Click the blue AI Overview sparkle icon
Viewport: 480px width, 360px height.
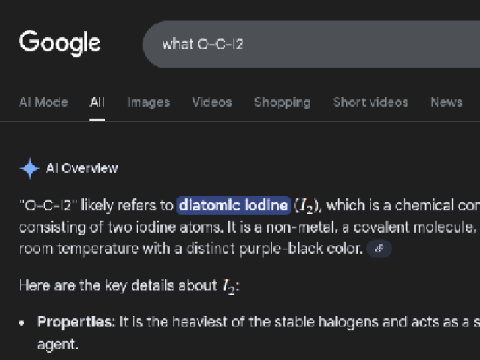click(30, 168)
